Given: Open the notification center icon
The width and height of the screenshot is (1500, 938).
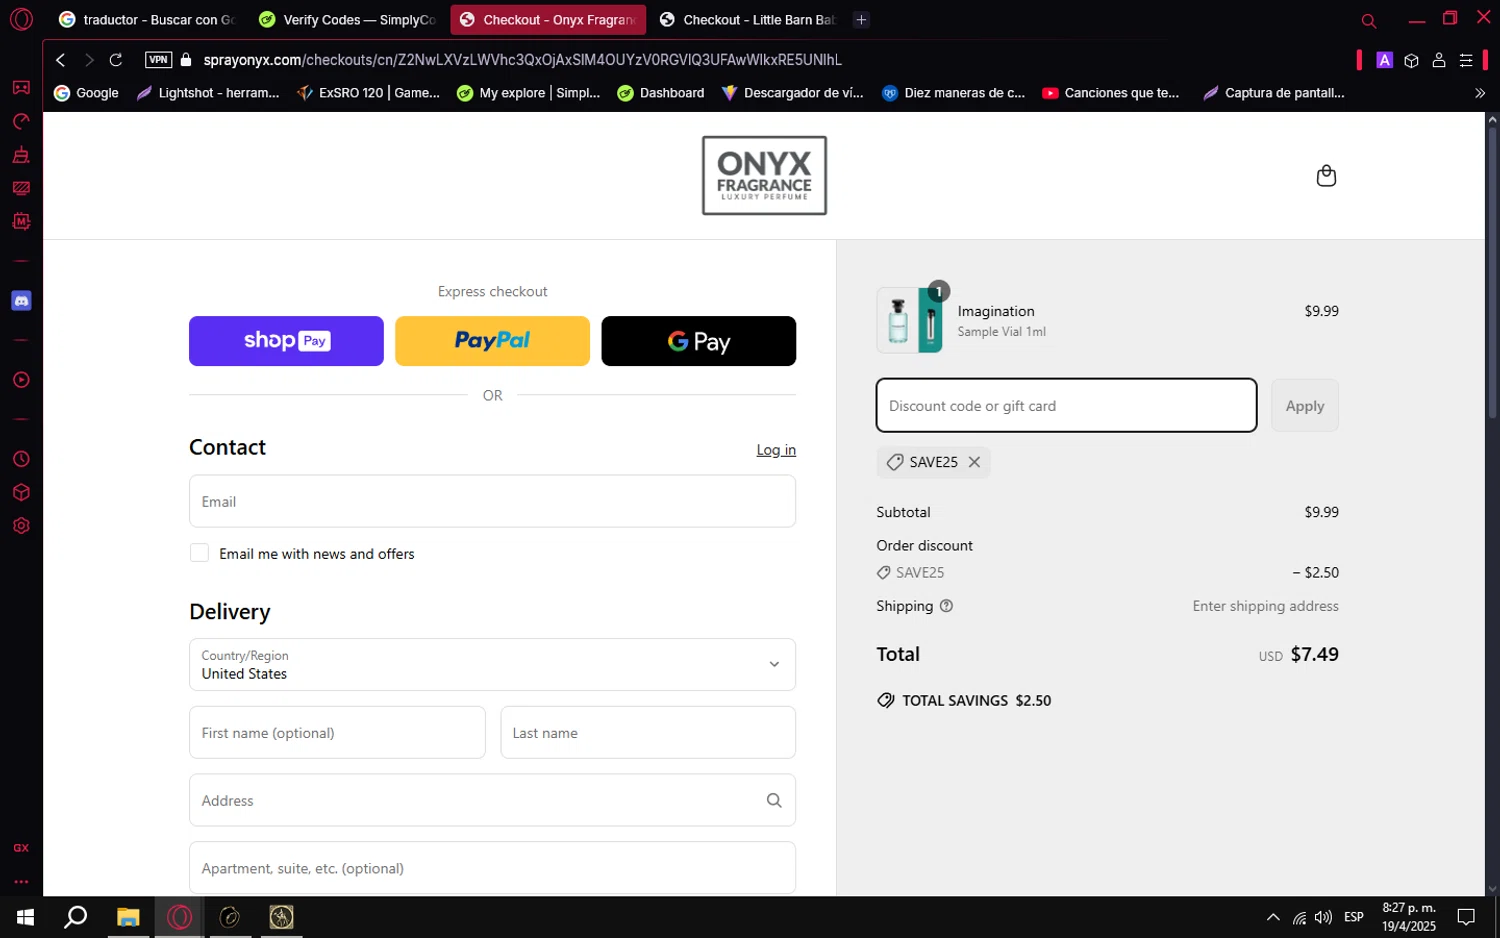Looking at the screenshot, I should click(1466, 917).
